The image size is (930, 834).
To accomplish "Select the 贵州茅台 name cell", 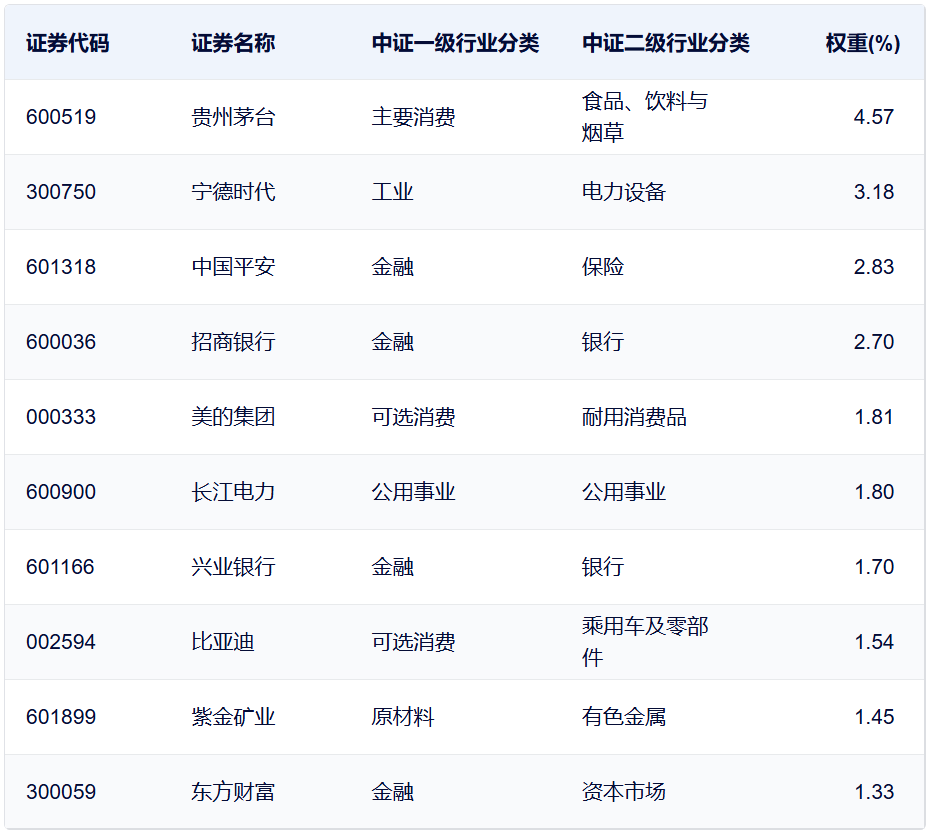I will coord(233,117).
